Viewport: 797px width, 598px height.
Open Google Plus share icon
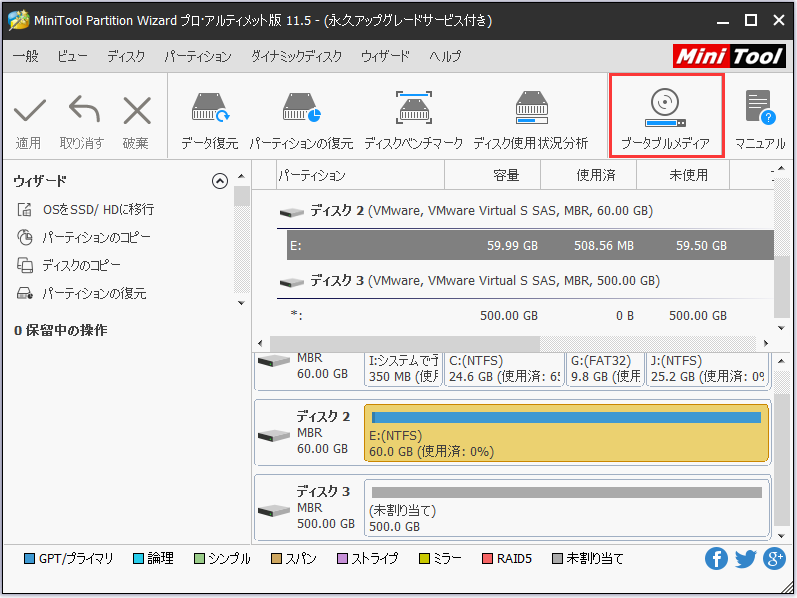[775, 559]
